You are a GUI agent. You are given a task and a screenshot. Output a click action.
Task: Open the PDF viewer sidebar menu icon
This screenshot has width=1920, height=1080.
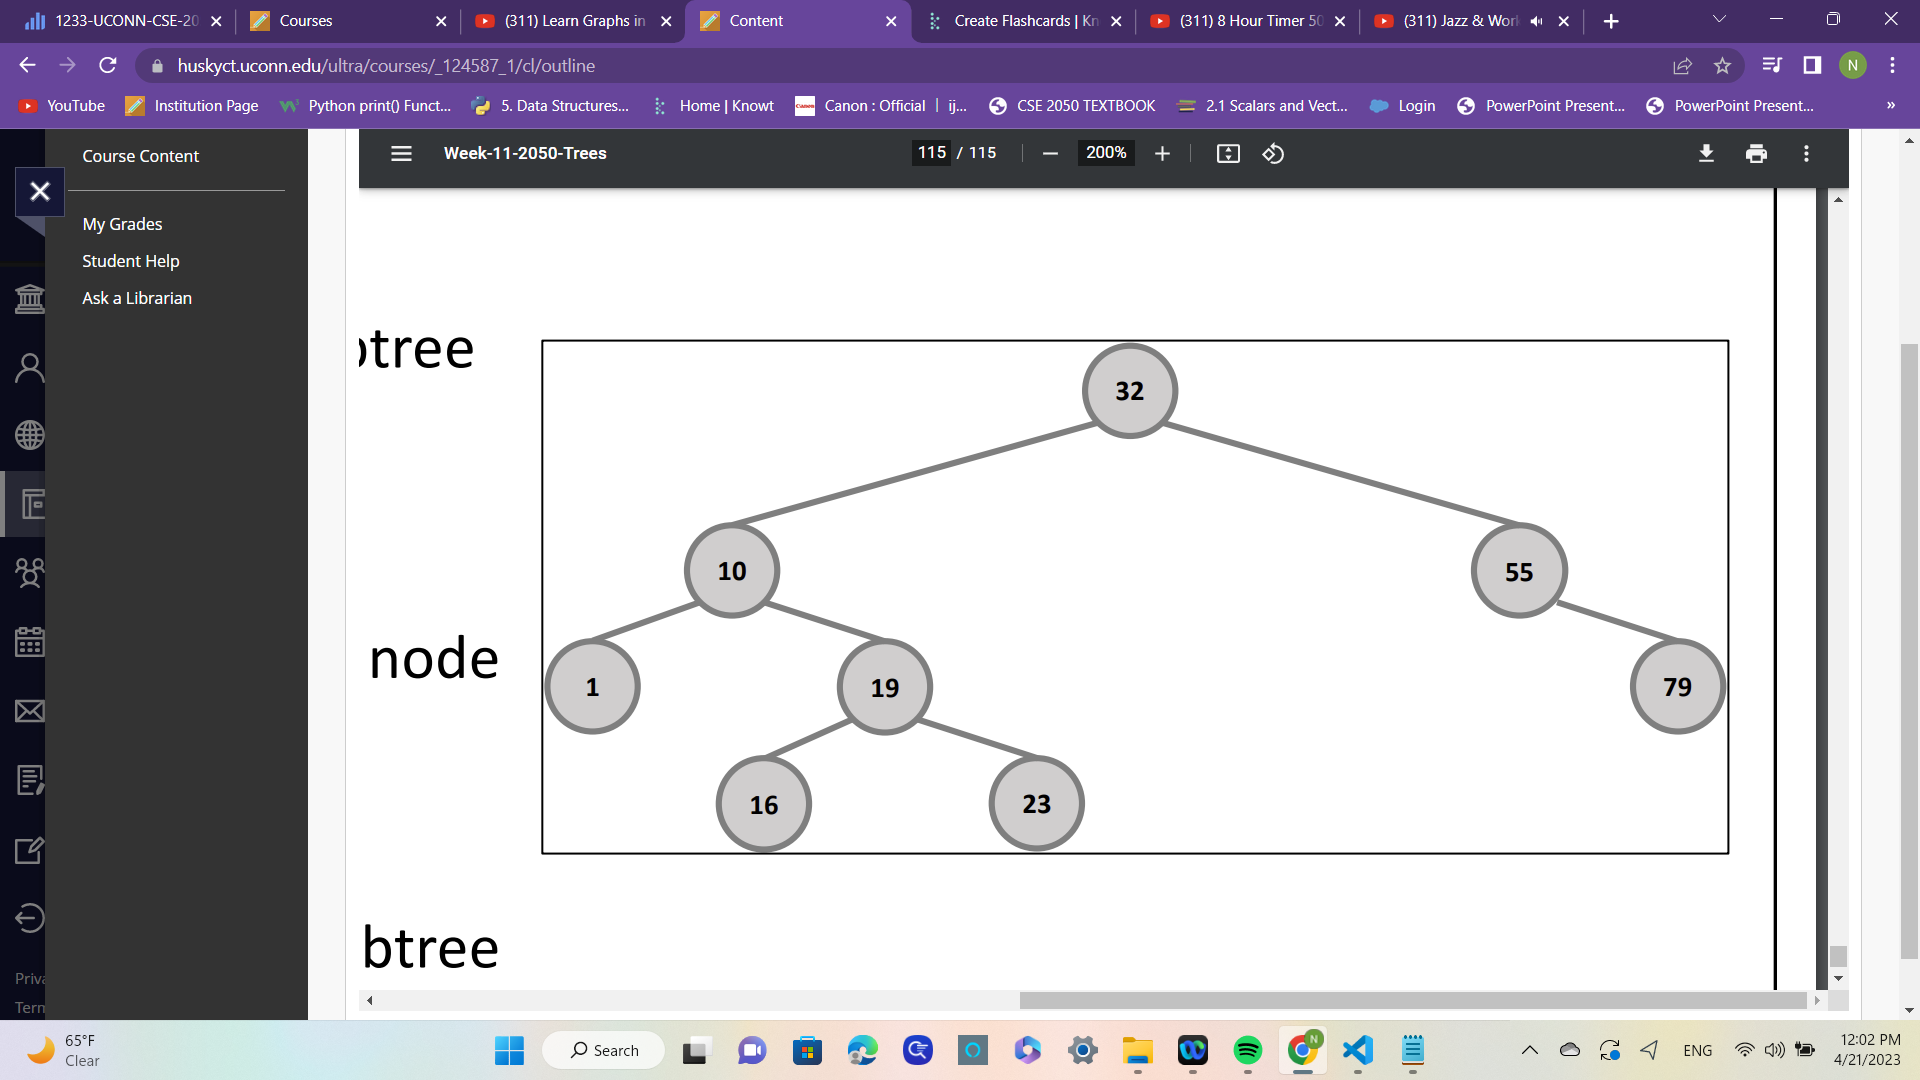(x=401, y=153)
